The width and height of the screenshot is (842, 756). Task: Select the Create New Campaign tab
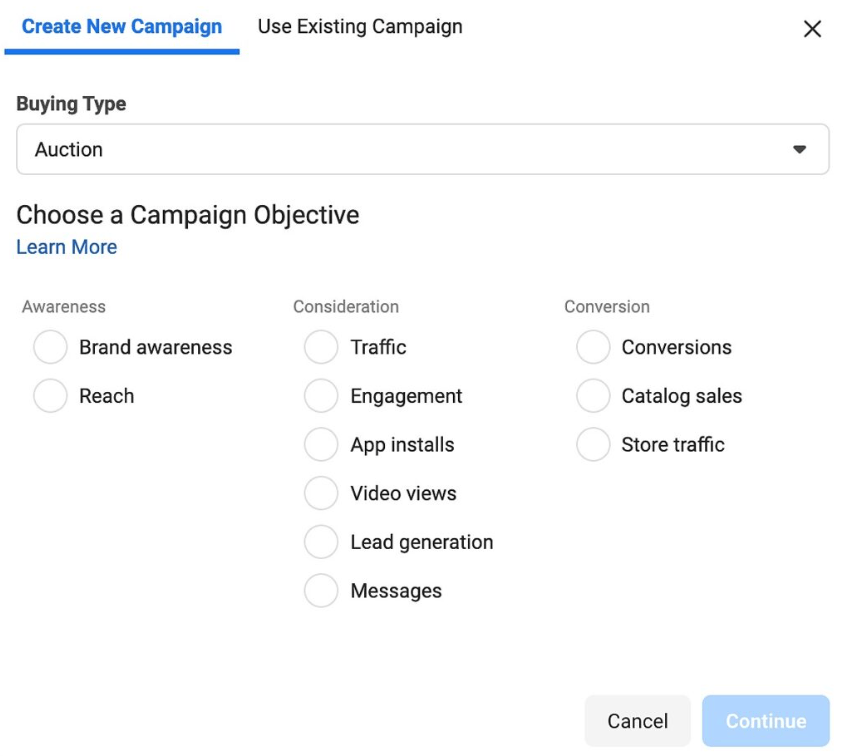122,27
